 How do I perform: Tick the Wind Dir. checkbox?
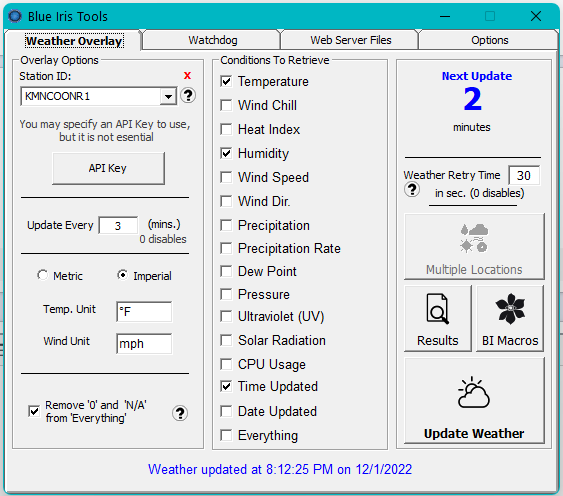(x=226, y=201)
